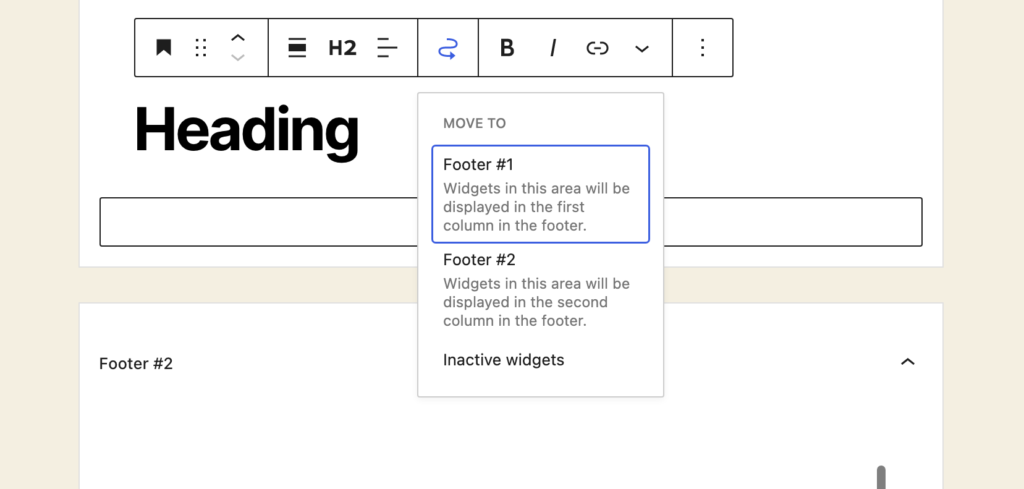Move the widget to Inactive widgets

tap(503, 360)
